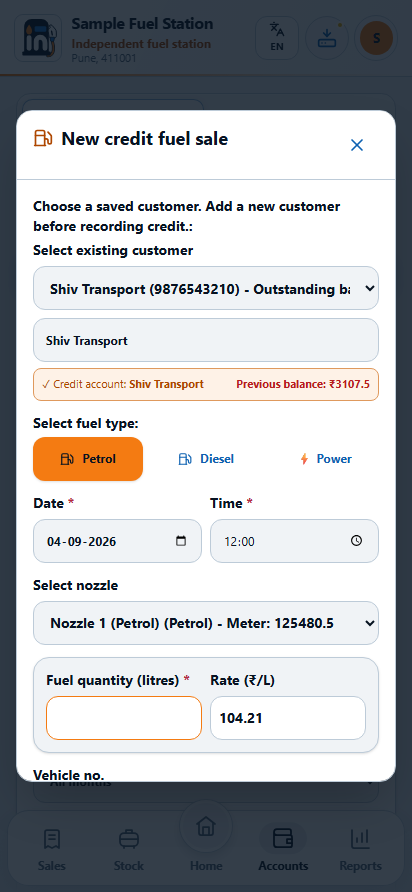The width and height of the screenshot is (412, 892).
Task: Click the Sample Fuel Station title
Action: (142, 24)
